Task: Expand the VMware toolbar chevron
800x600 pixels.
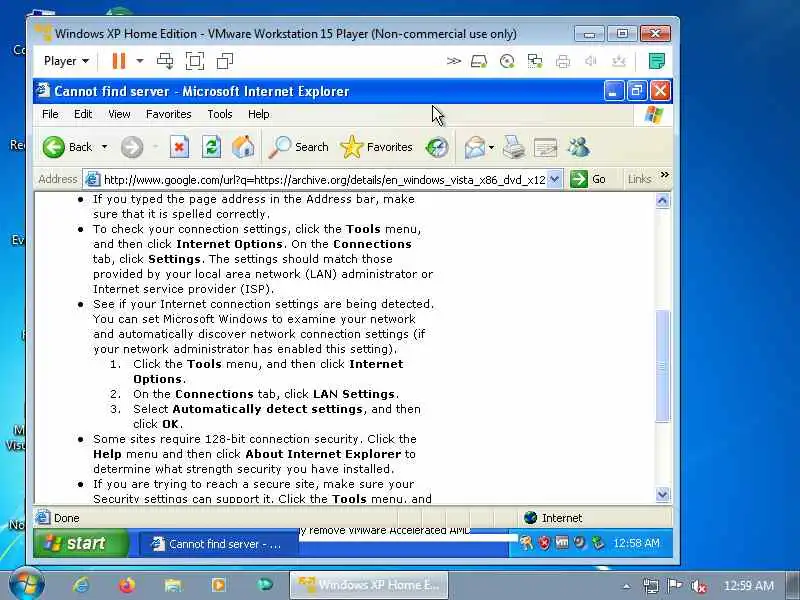Action: pyautogui.click(x=454, y=61)
